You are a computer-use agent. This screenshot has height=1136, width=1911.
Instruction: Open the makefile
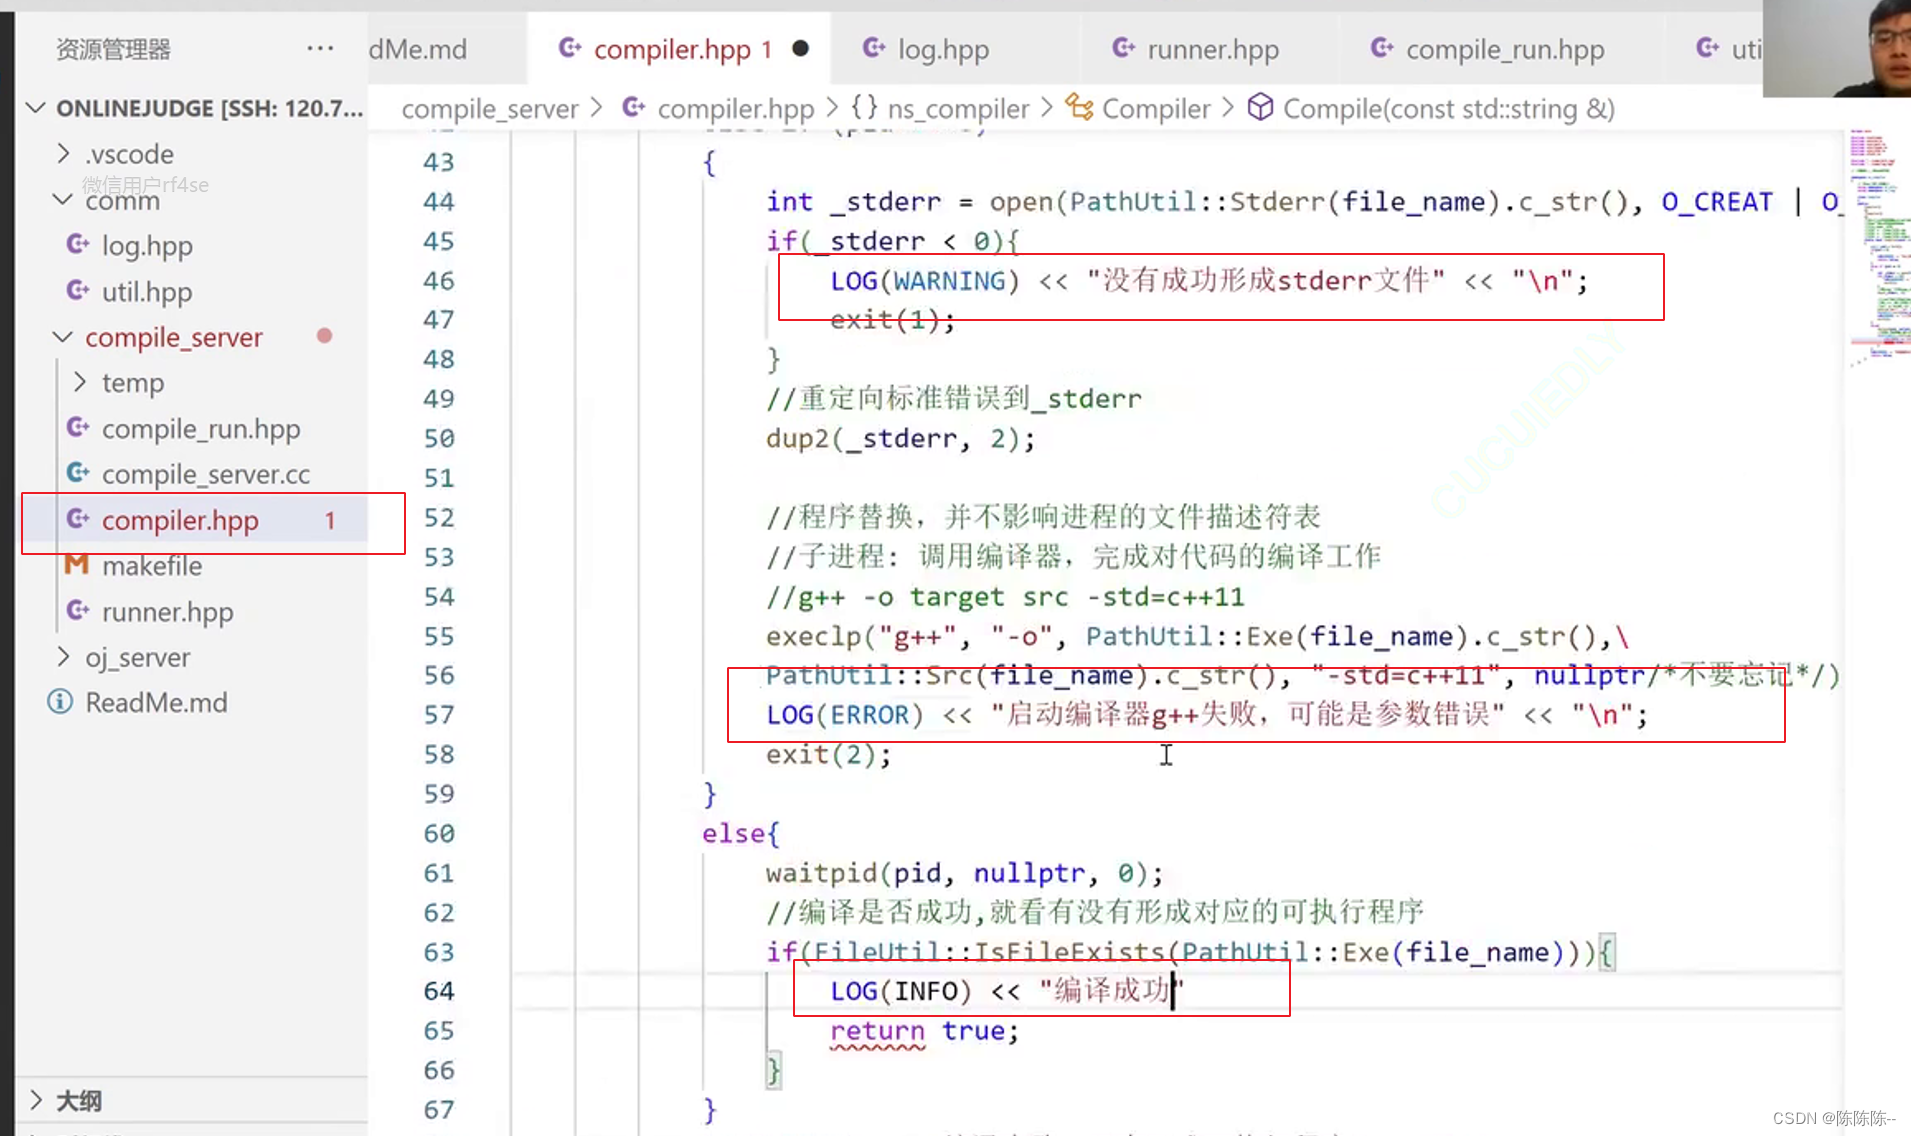(152, 566)
